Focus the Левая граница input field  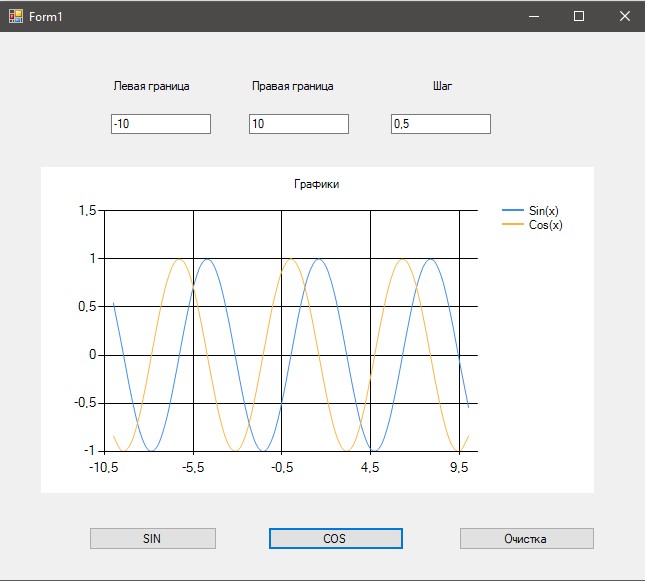point(160,124)
